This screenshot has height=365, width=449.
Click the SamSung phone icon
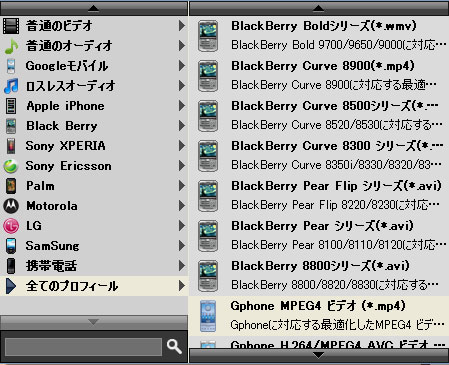(11, 246)
